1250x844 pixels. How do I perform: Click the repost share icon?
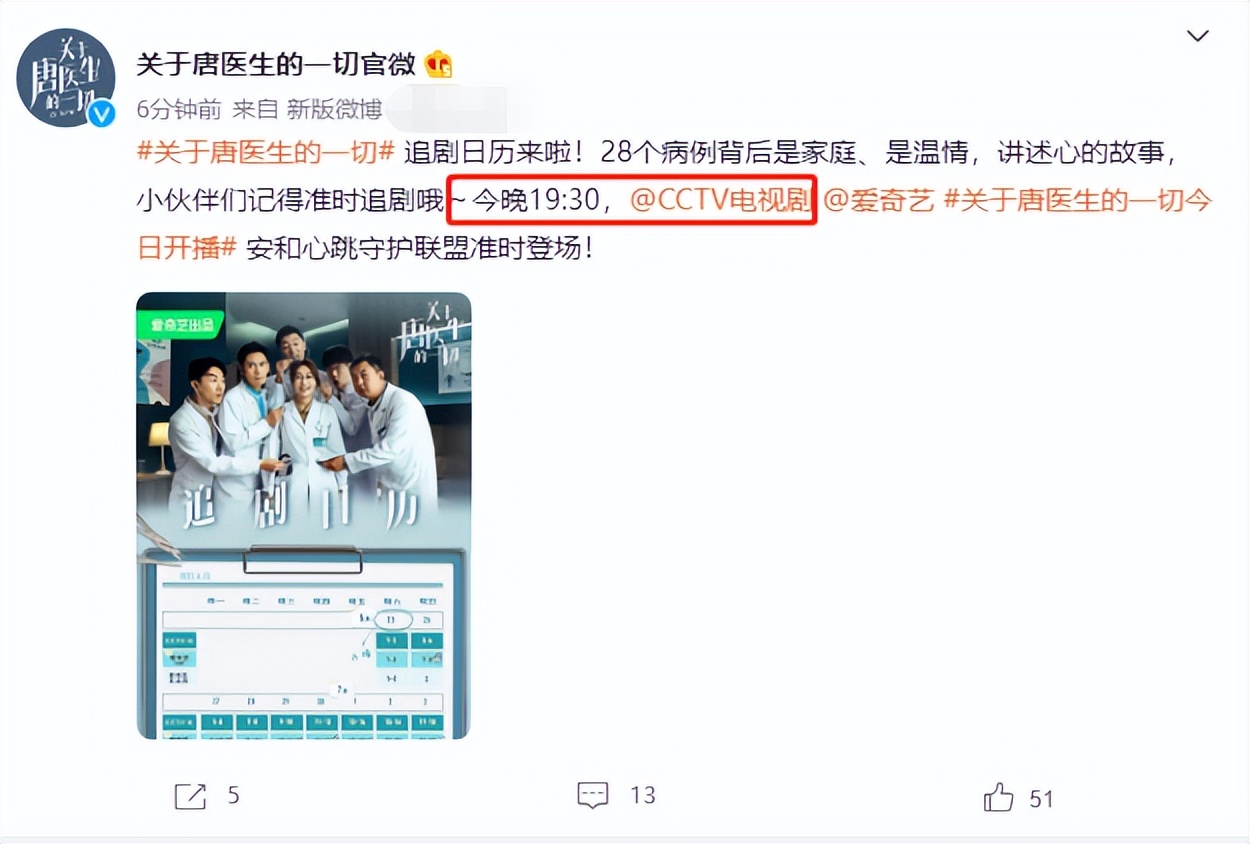pyautogui.click(x=190, y=796)
